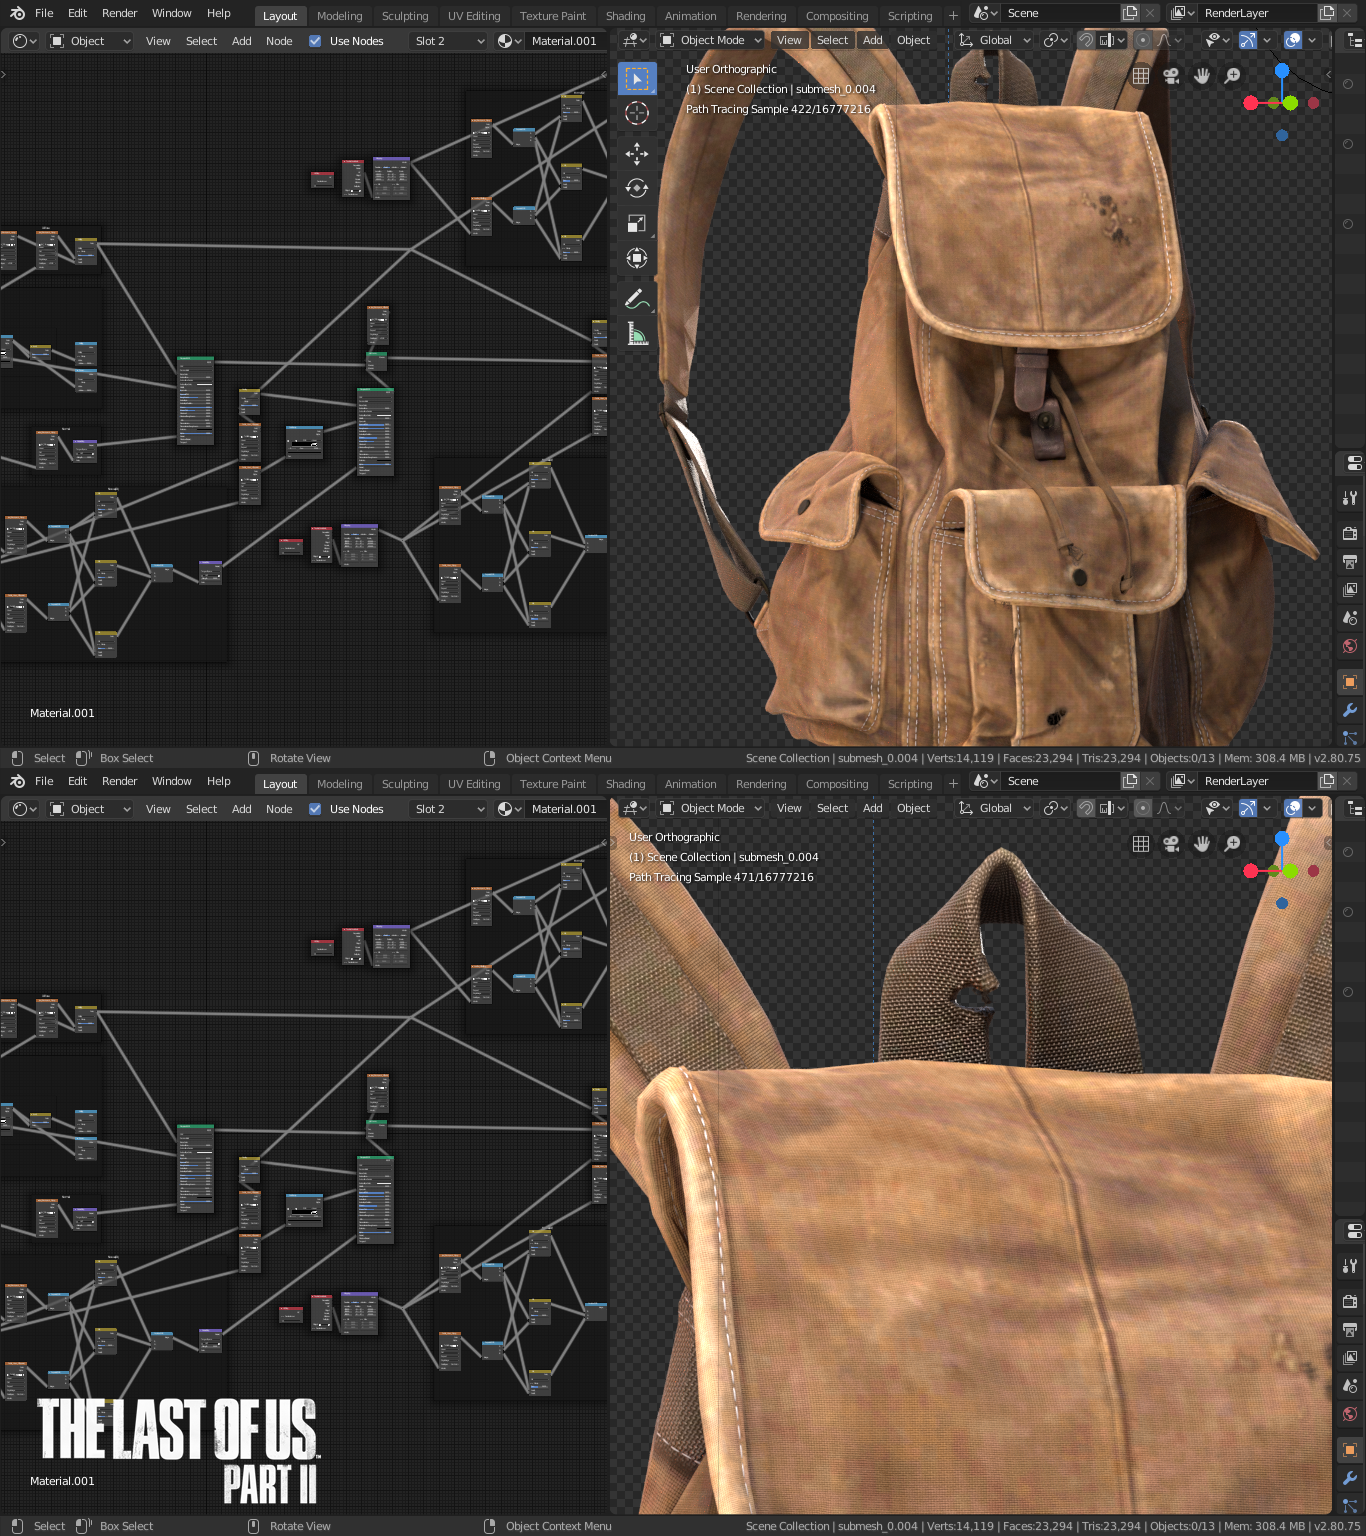The image size is (1366, 1536).
Task: Add workspace plus button in upper window
Action: point(953,16)
